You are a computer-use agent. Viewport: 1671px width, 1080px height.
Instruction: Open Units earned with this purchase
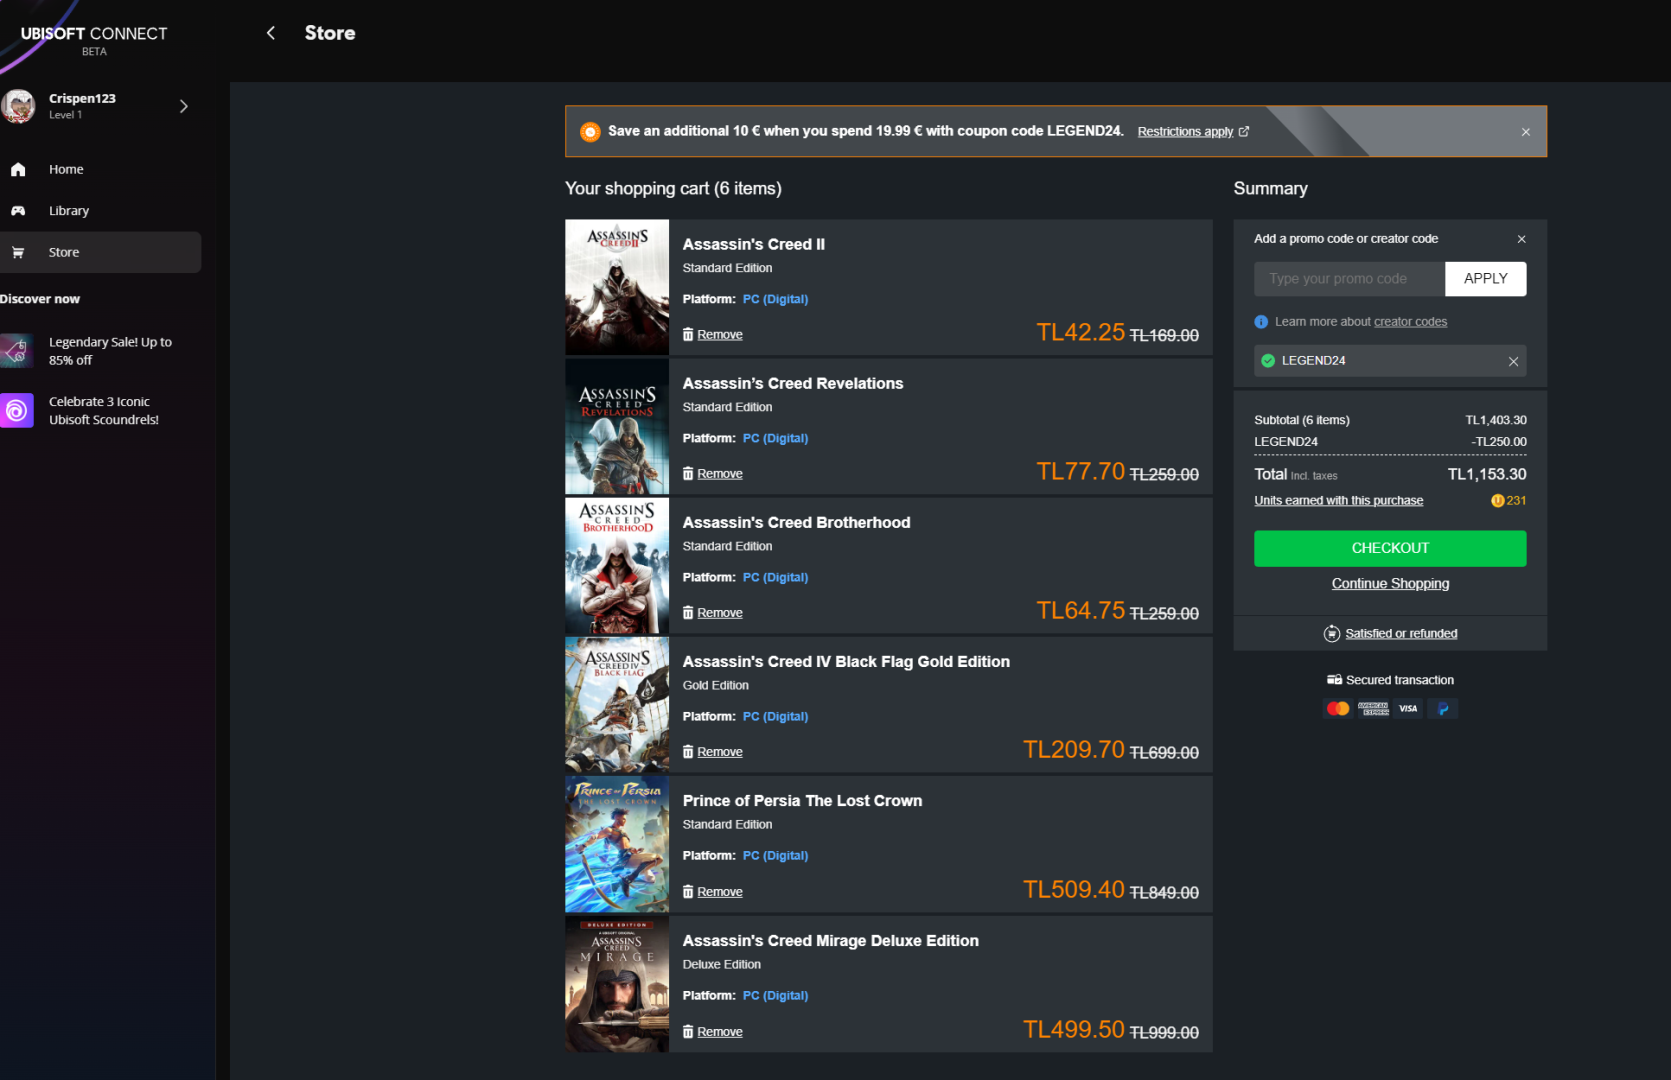click(1338, 500)
